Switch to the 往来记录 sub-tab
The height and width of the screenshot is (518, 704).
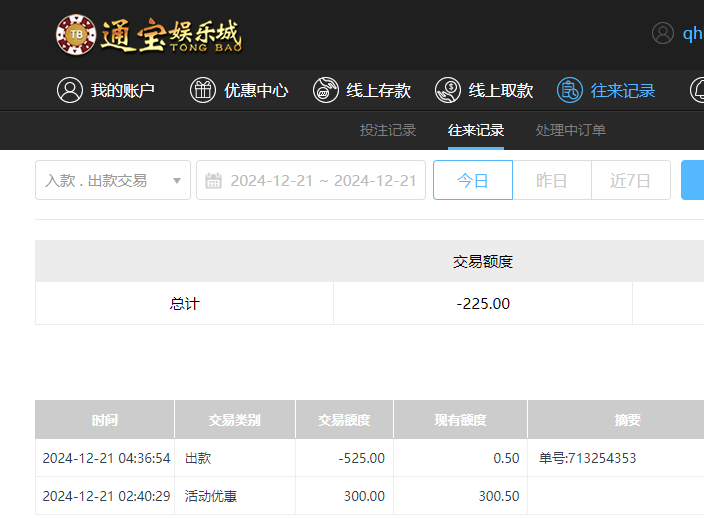point(476,130)
